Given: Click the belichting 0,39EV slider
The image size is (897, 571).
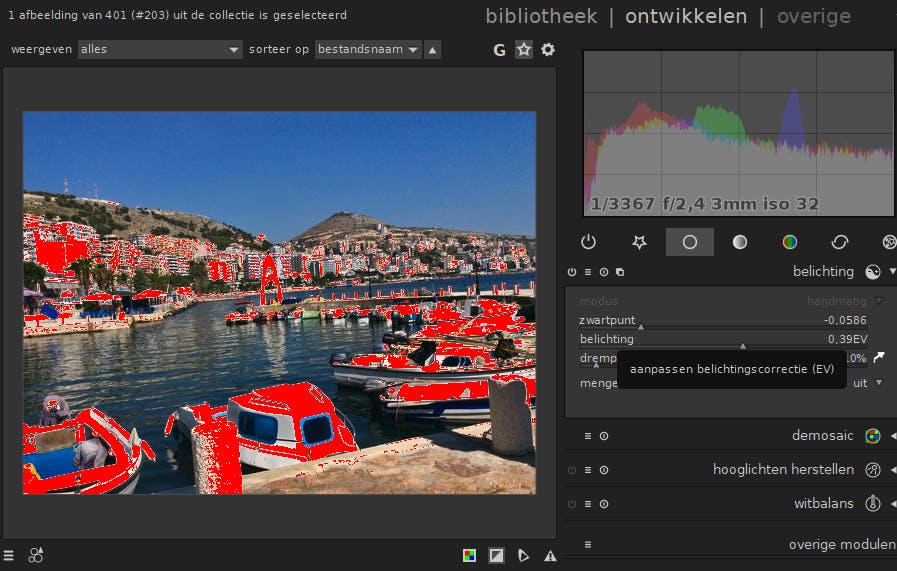Looking at the screenshot, I should [x=723, y=340].
